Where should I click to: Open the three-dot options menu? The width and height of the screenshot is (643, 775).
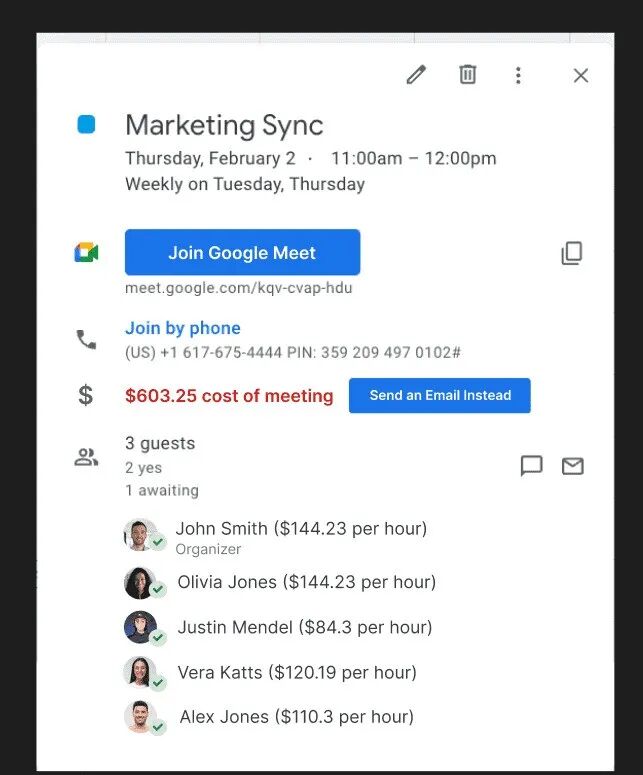click(518, 76)
